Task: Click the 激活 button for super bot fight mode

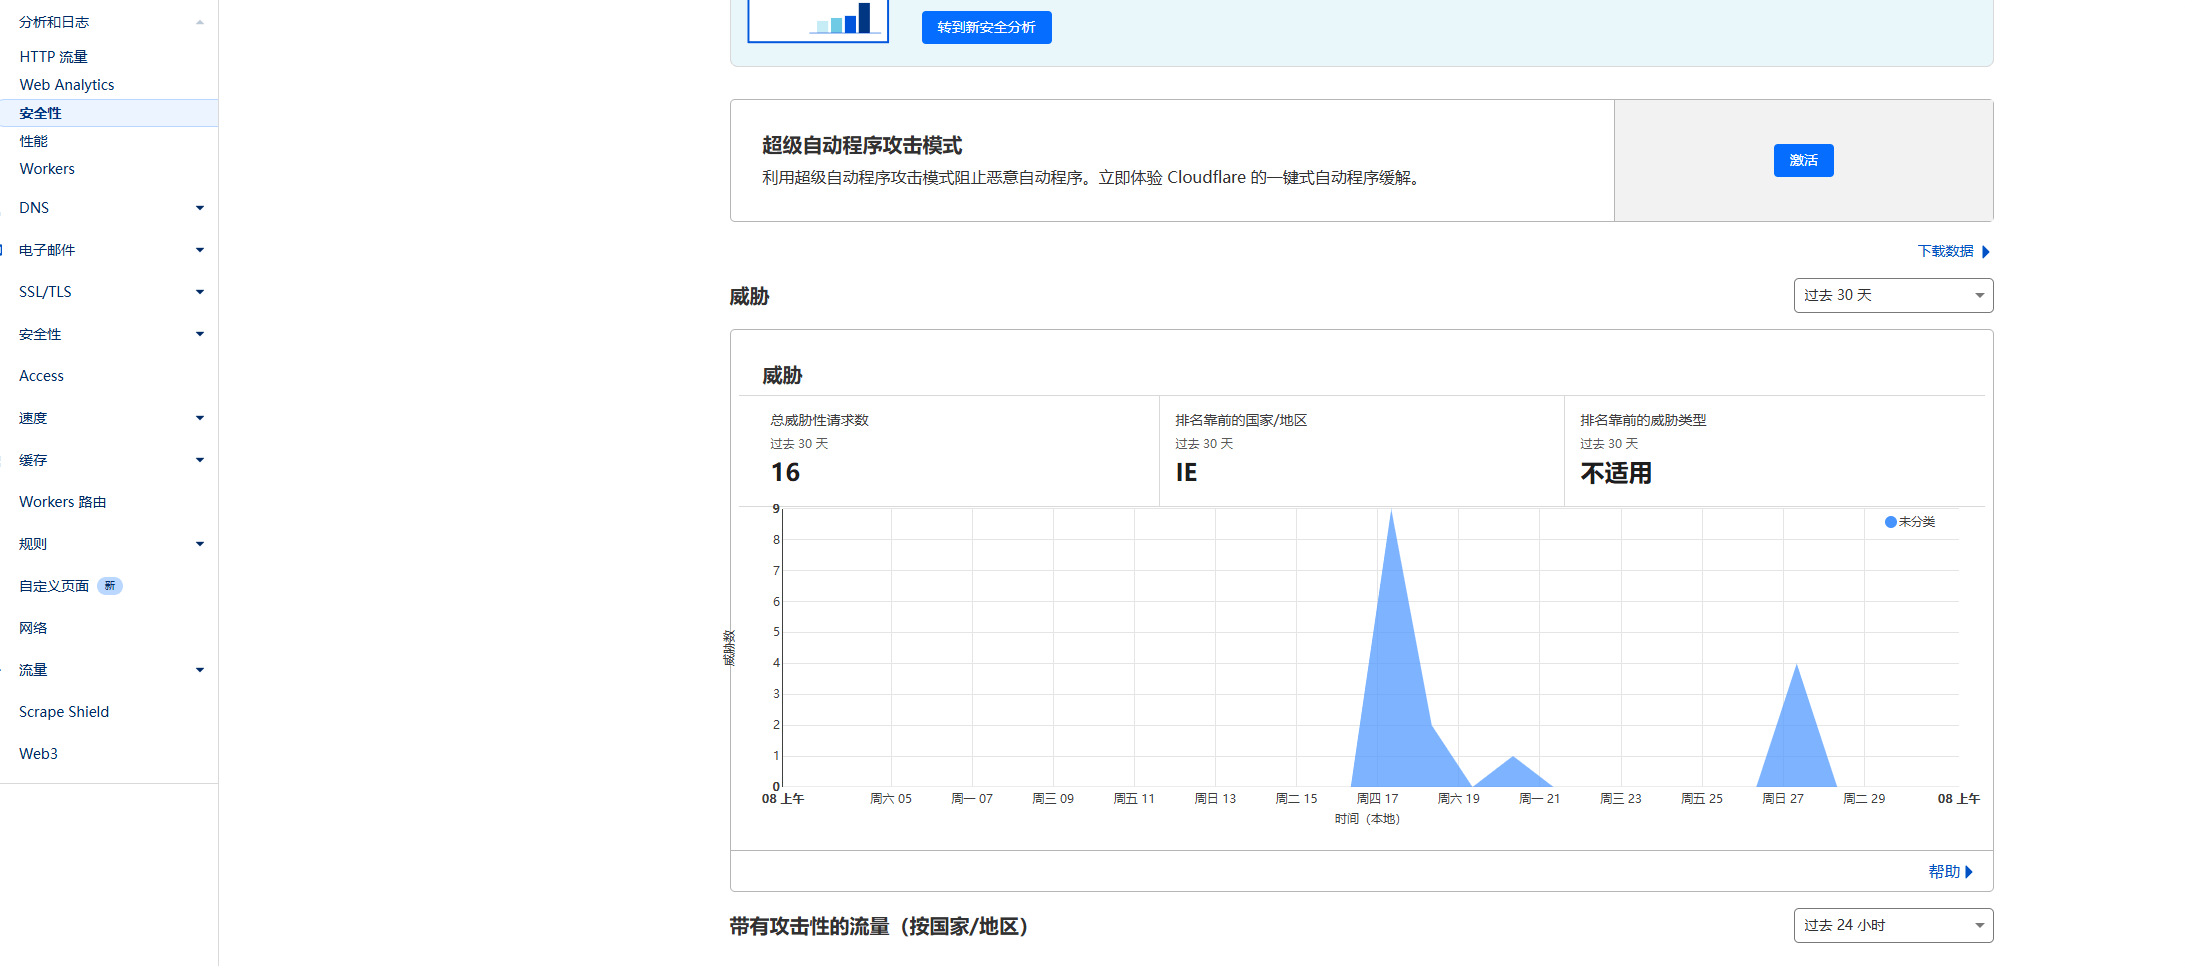Action: click(x=1803, y=160)
